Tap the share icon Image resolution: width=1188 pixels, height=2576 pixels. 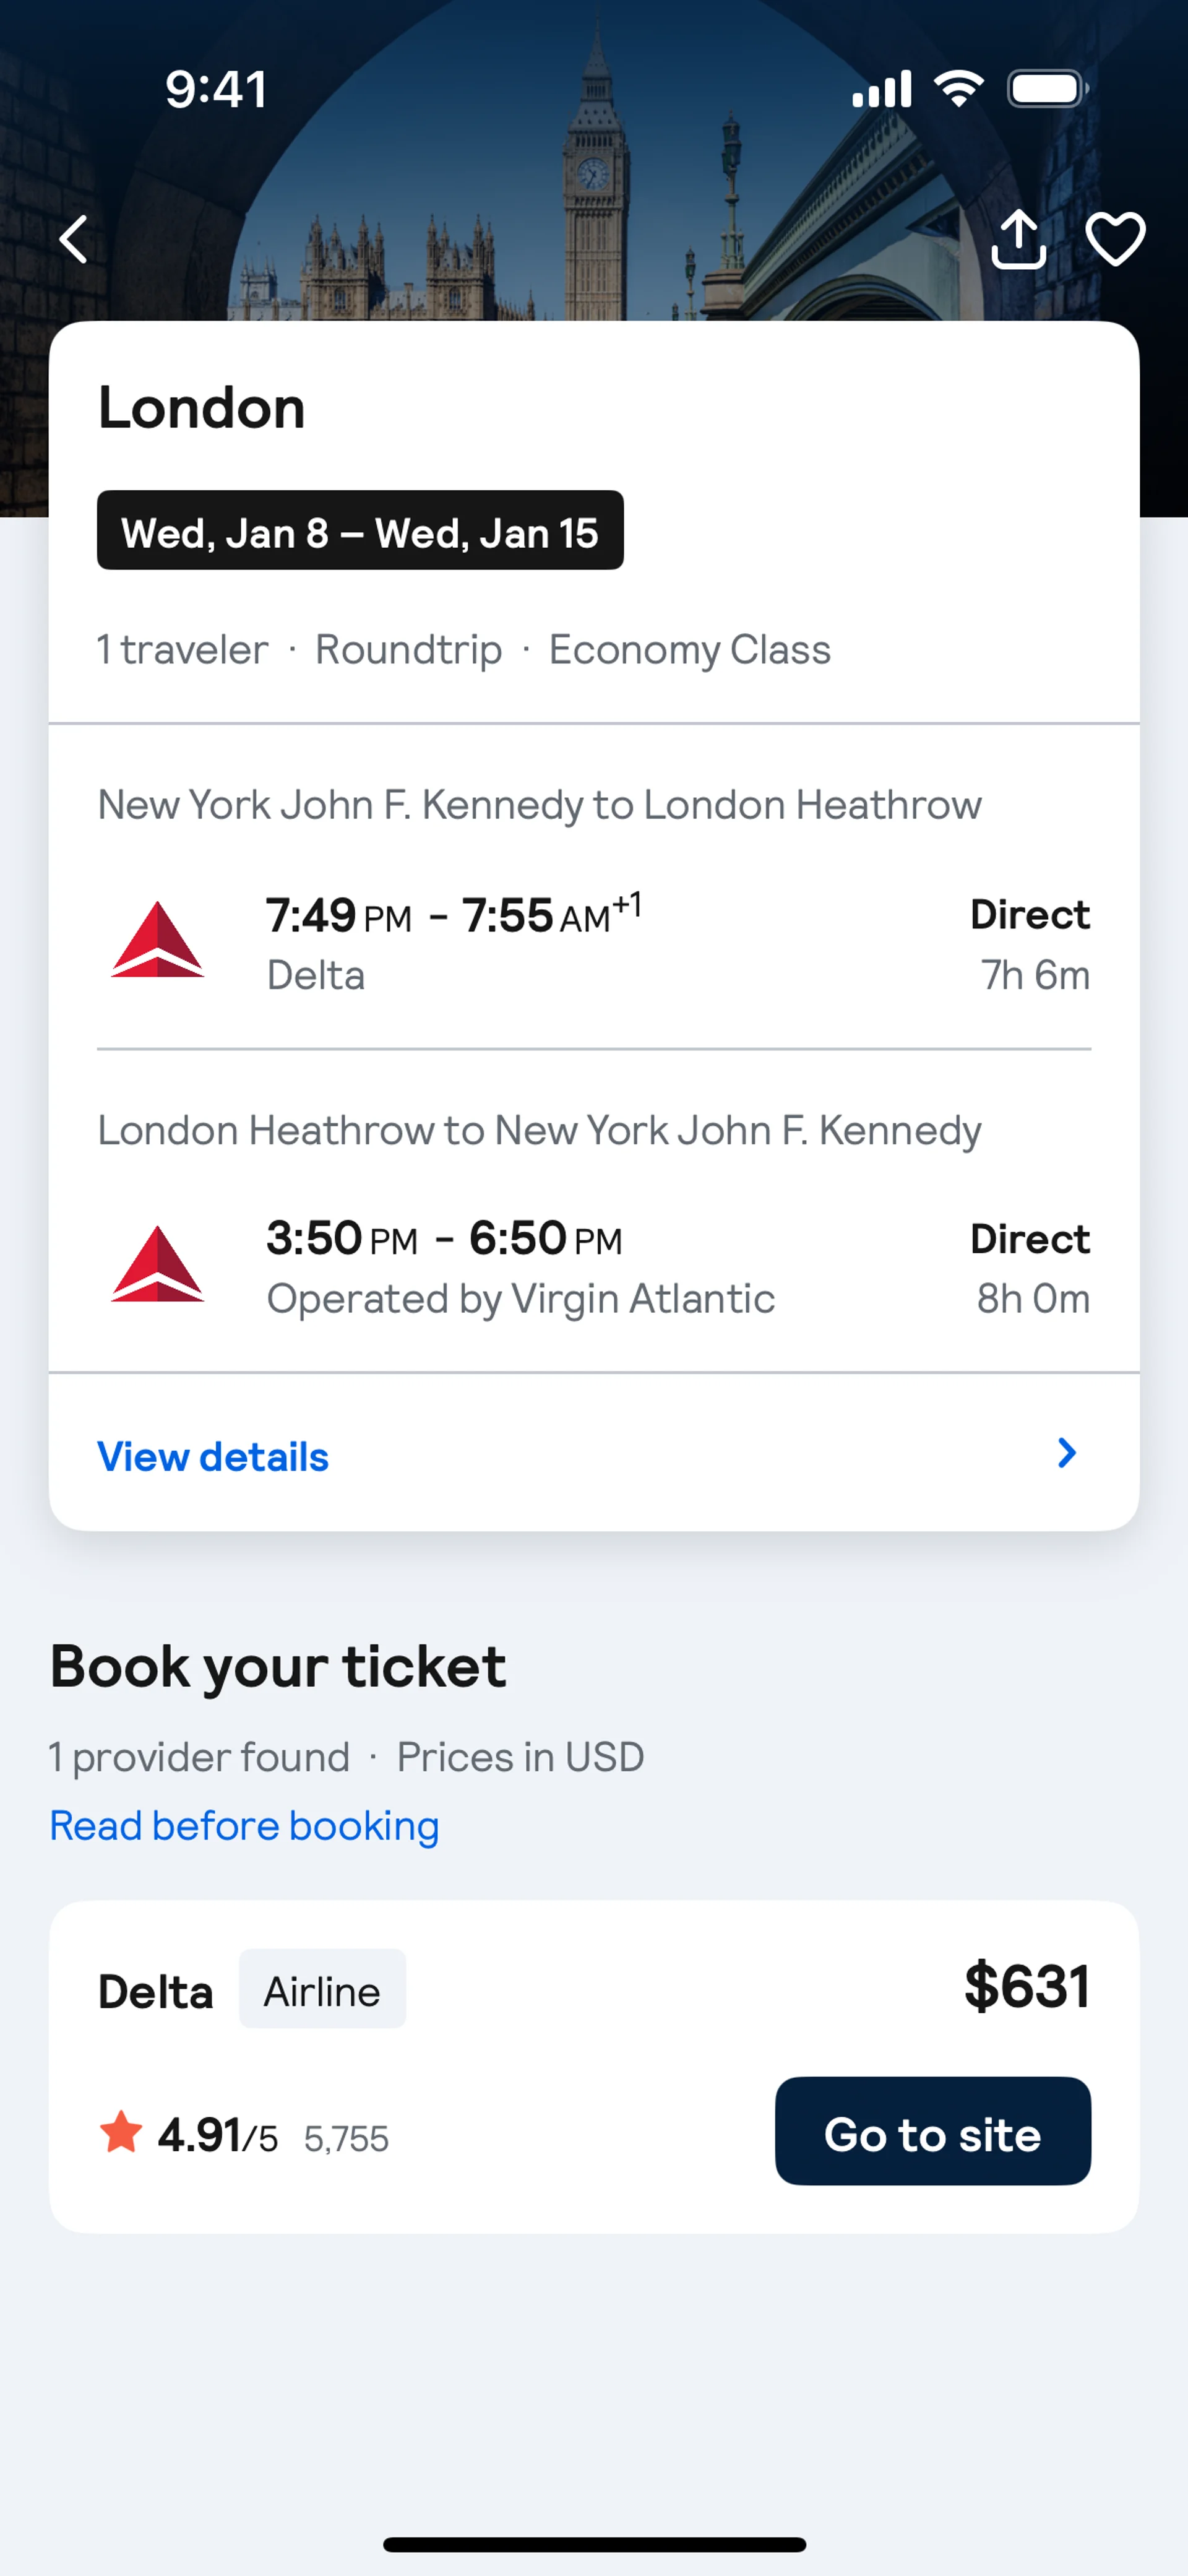point(1018,240)
